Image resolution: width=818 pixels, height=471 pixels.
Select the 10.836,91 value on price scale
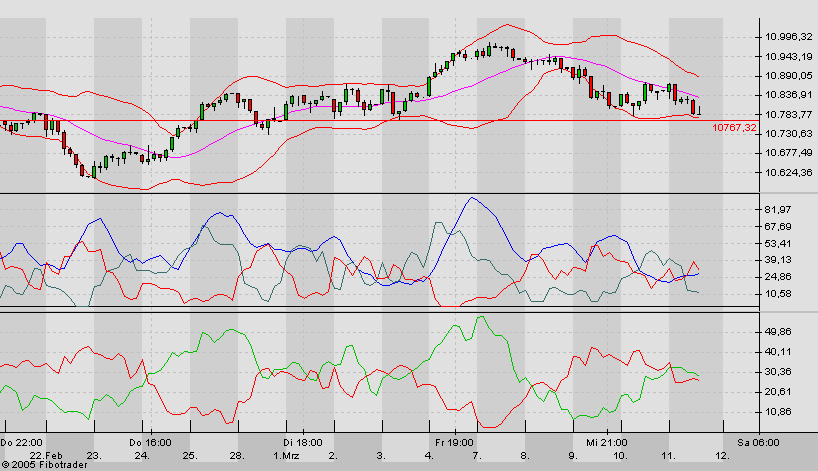point(786,95)
